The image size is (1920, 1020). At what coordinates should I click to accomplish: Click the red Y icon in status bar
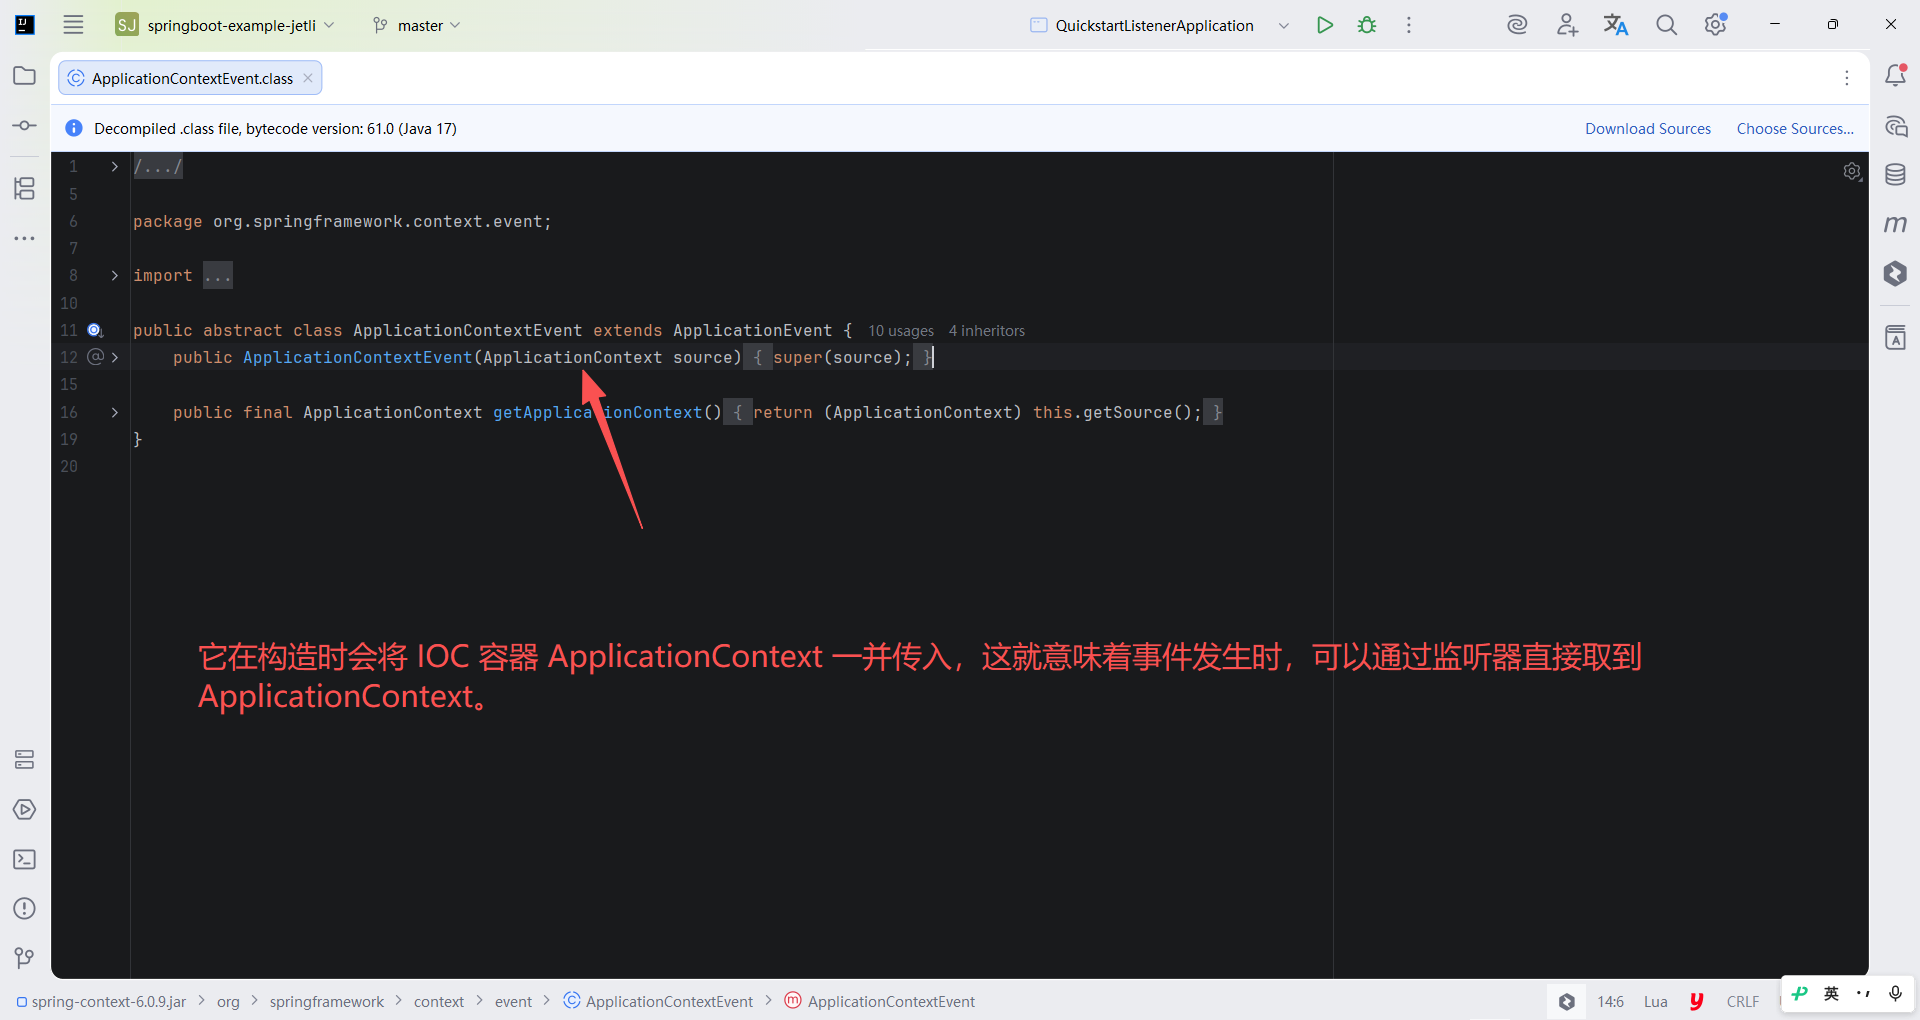pos(1697,1001)
